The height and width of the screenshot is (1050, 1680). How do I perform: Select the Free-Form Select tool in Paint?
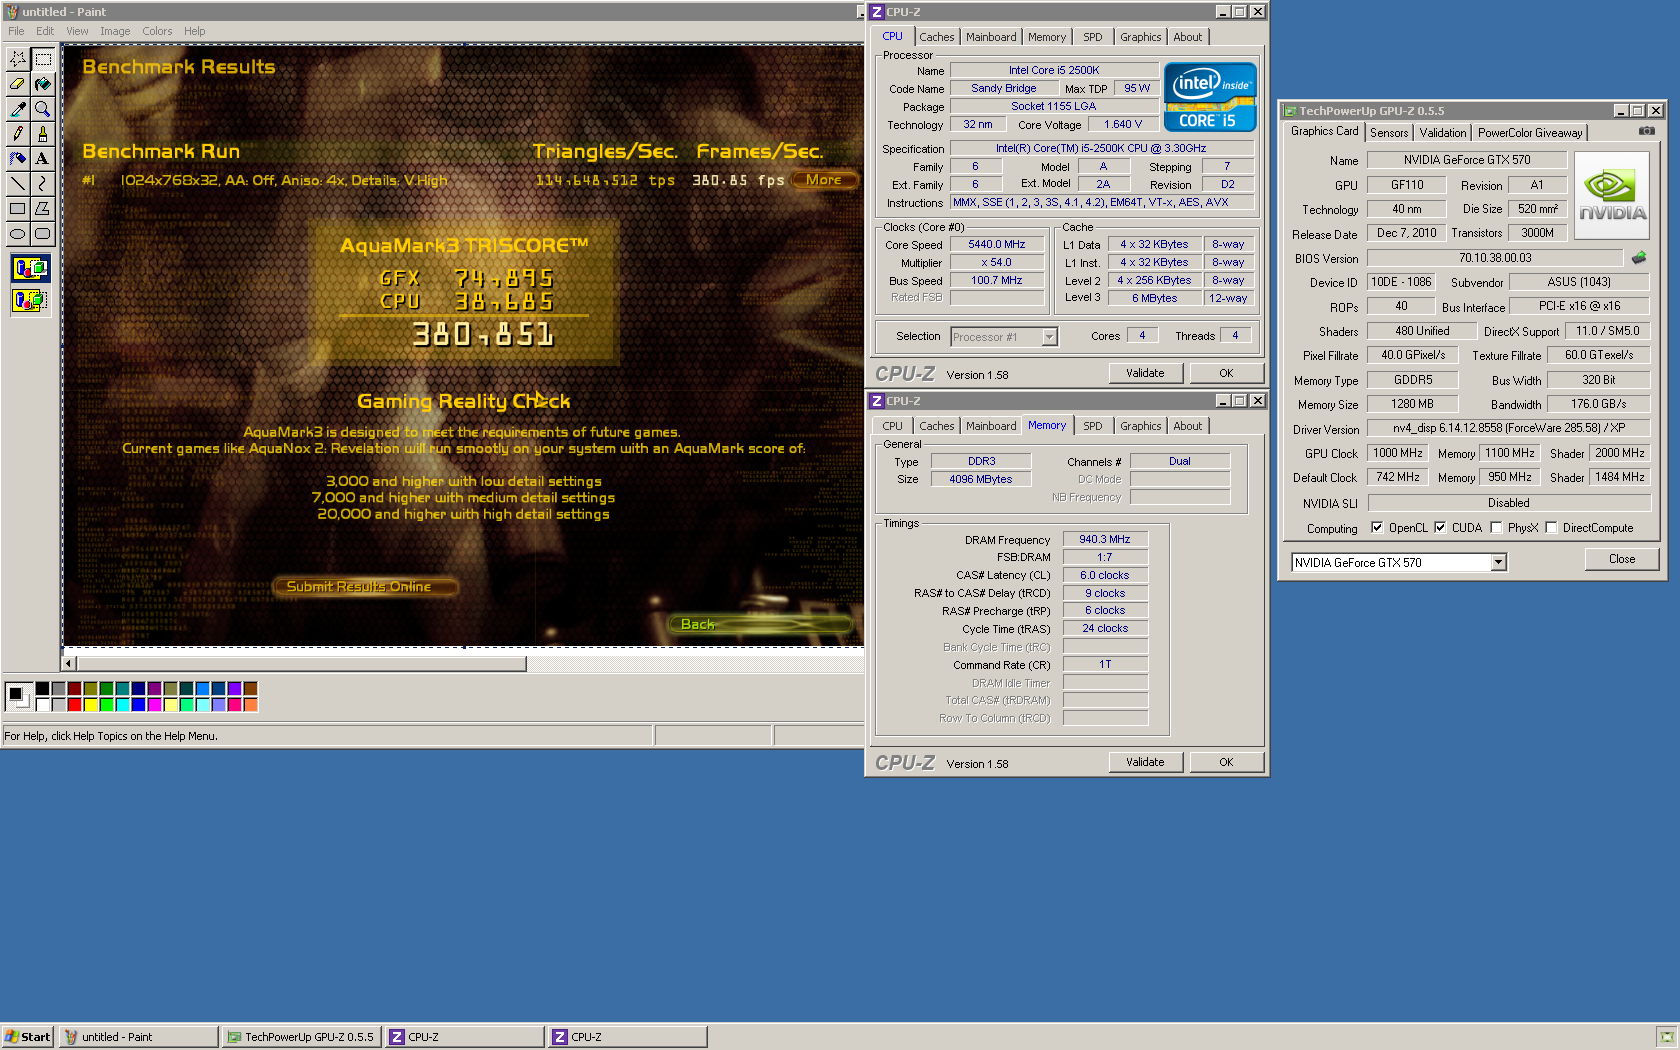[x=18, y=59]
